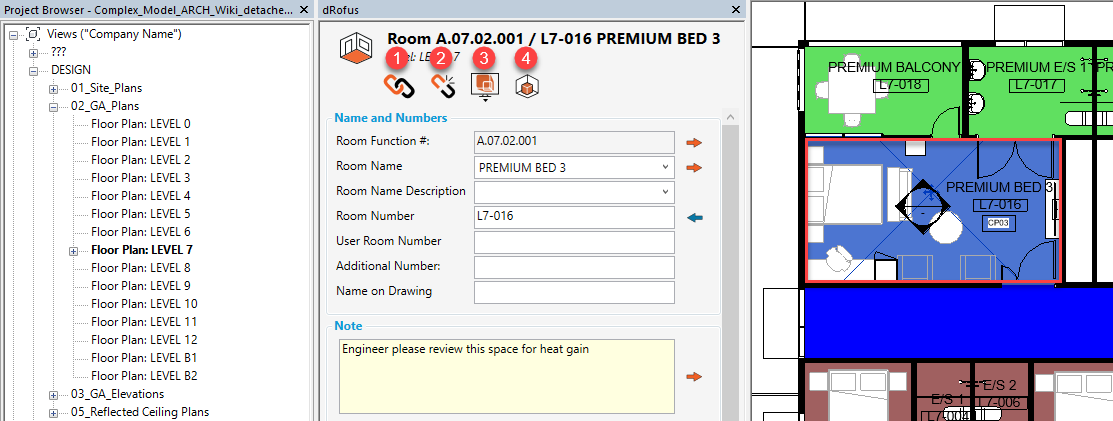Click the User Room Number field
The image size is (1113, 421).
click(574, 243)
